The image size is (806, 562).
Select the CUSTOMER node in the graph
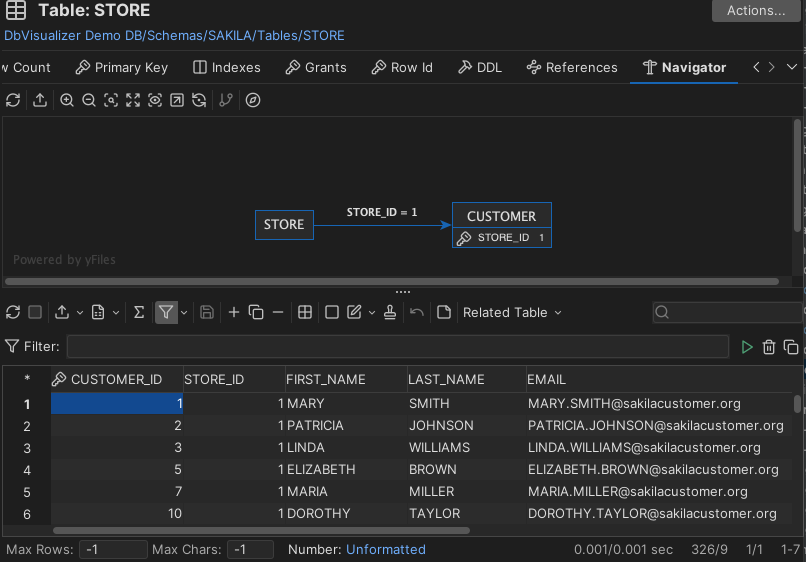pos(501,216)
